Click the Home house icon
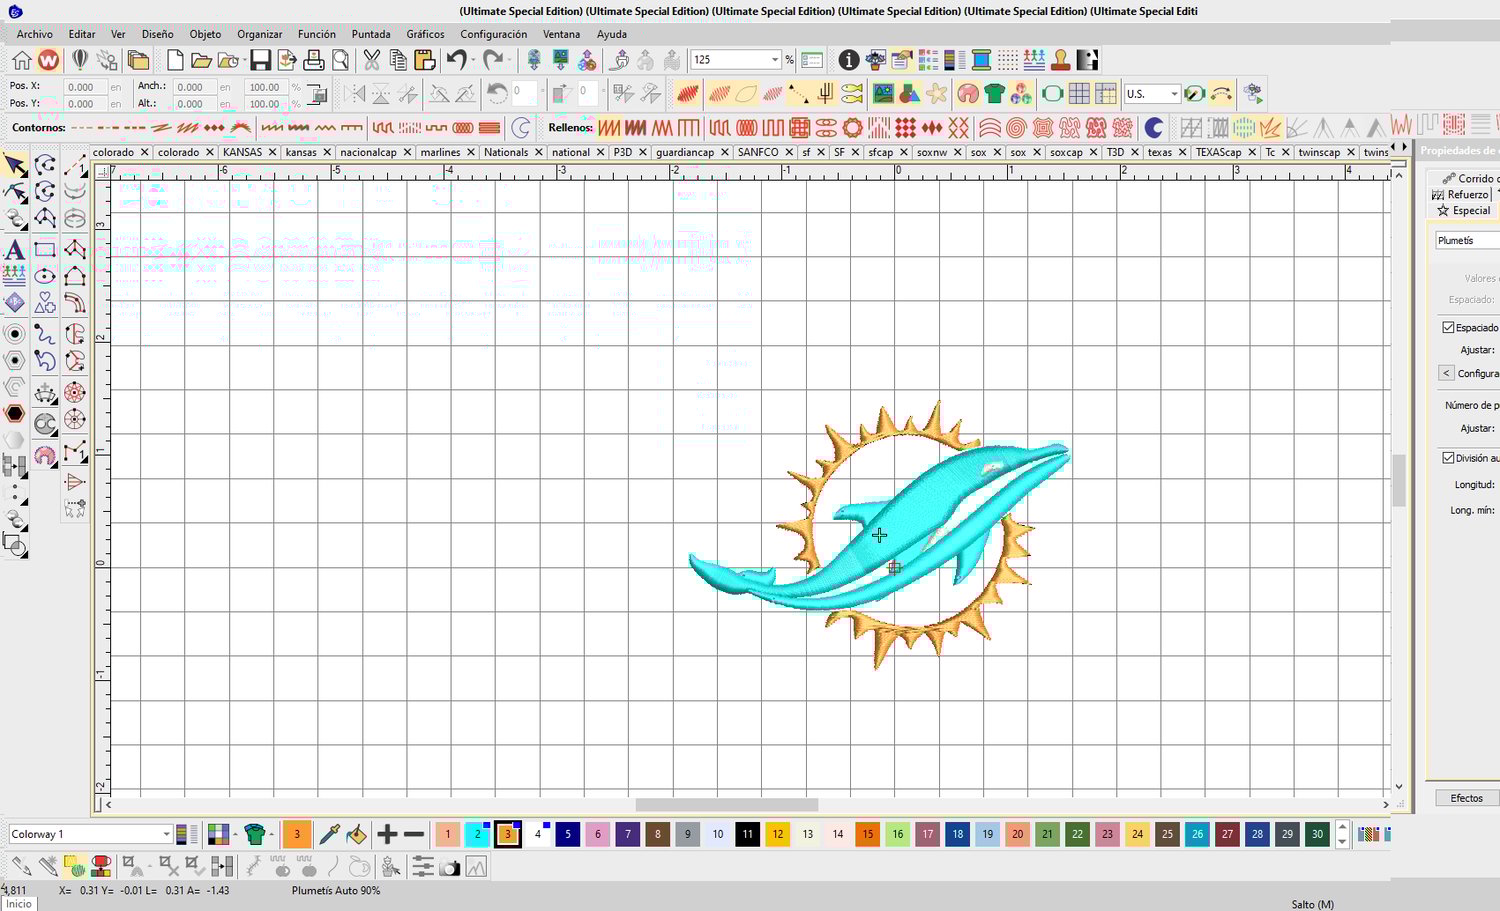 click(21, 61)
